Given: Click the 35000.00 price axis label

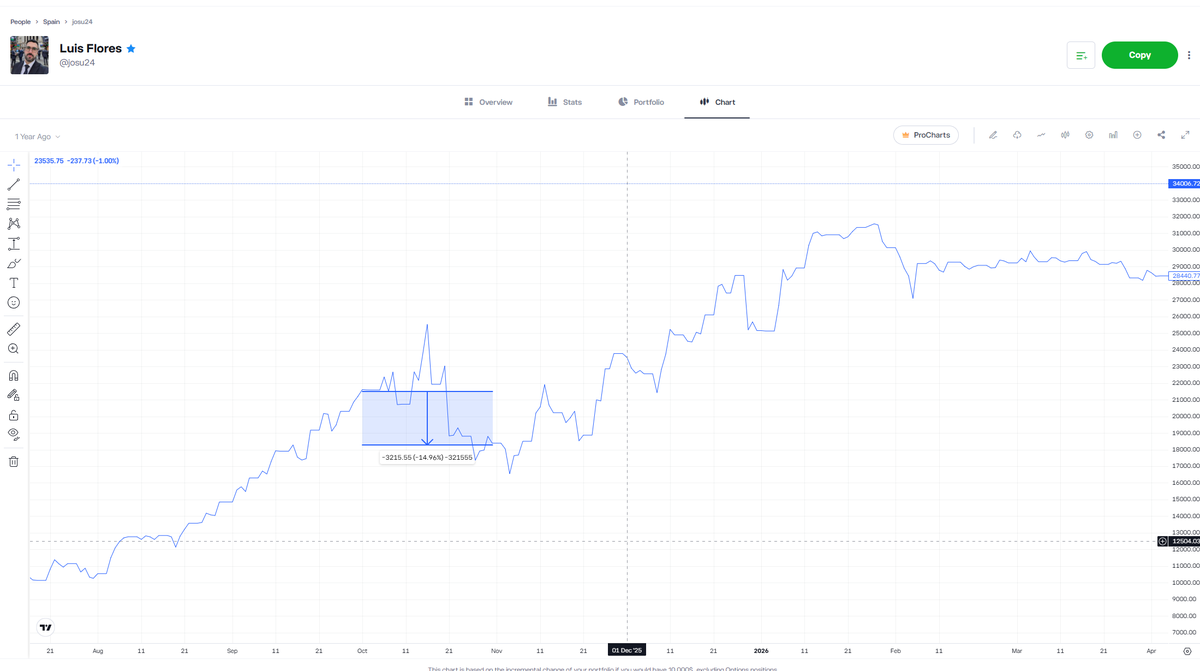Looking at the screenshot, I should [1185, 167].
